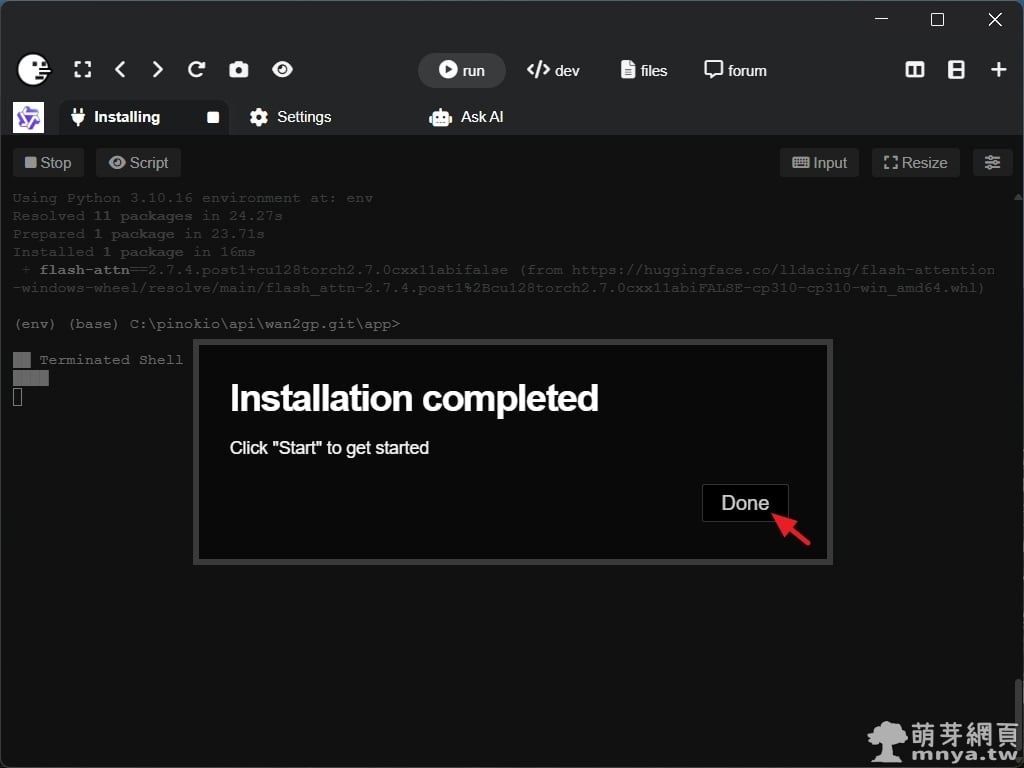Open the terminal sliders options icon
The height and width of the screenshot is (768, 1024).
click(x=992, y=163)
